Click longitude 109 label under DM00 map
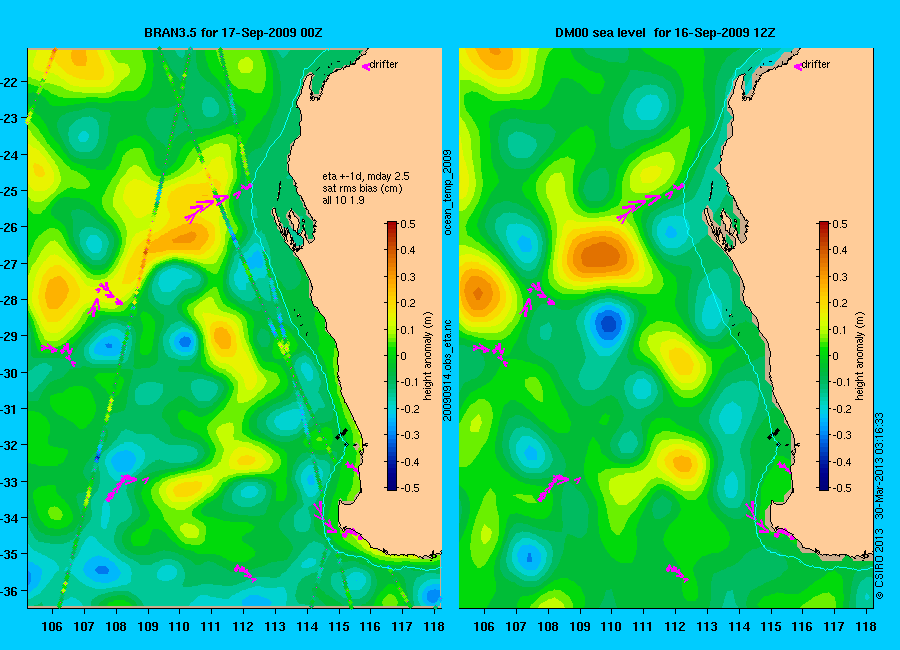This screenshot has width=900, height=650. (x=579, y=626)
